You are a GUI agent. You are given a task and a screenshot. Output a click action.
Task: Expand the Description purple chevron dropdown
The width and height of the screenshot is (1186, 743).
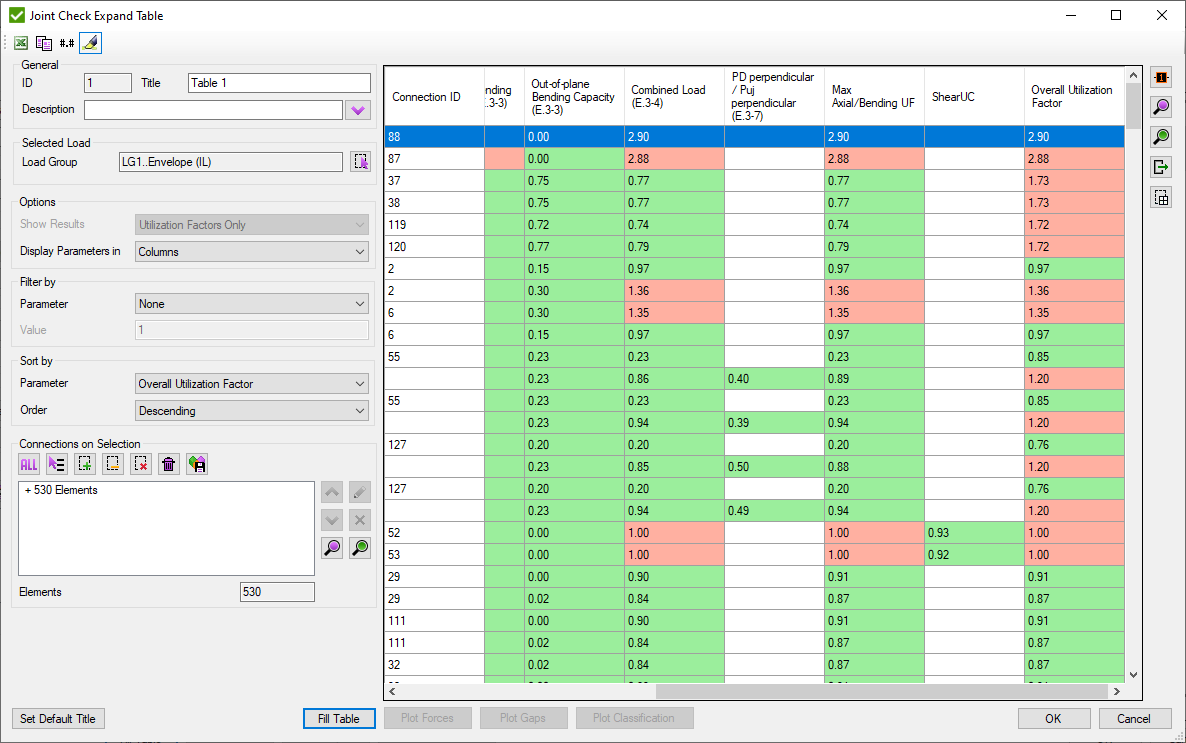coord(357,110)
